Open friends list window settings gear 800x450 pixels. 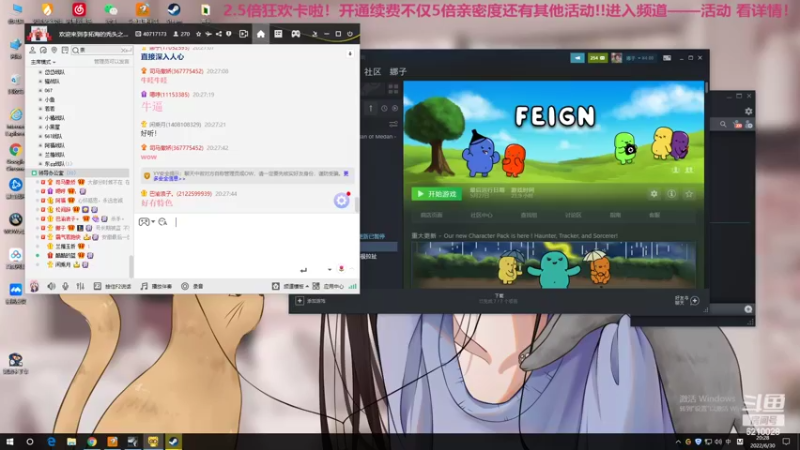point(748,111)
